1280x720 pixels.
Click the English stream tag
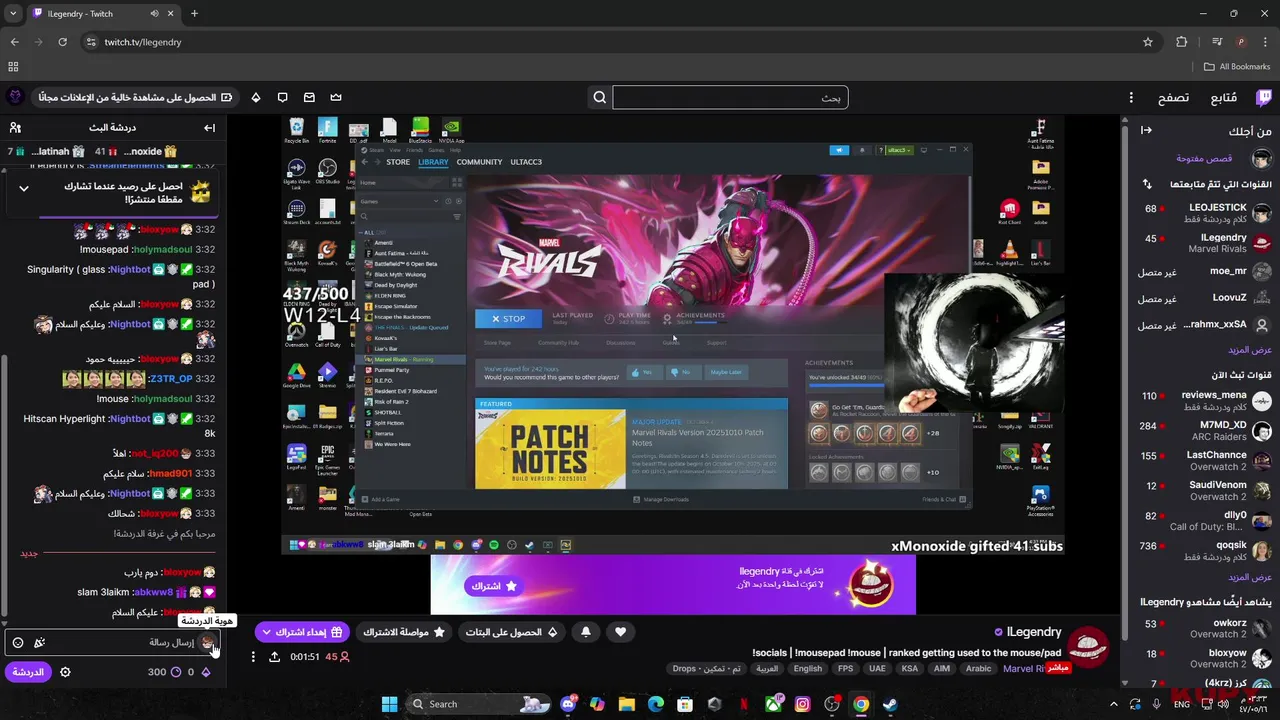tap(807, 669)
